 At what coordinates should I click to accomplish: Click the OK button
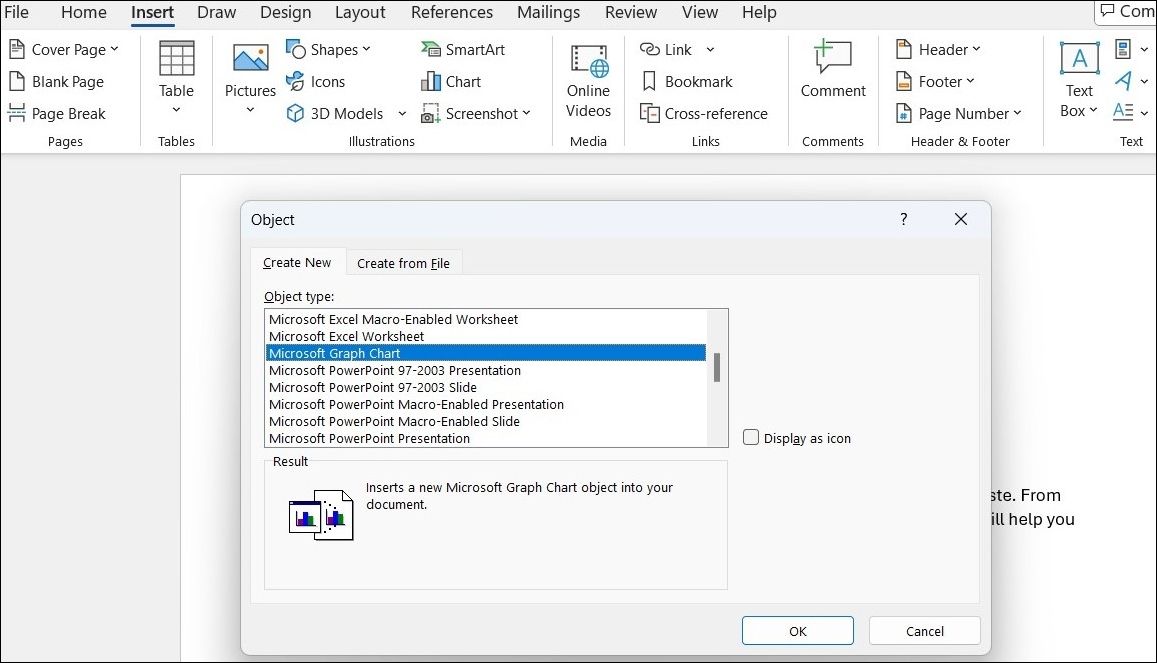(797, 630)
